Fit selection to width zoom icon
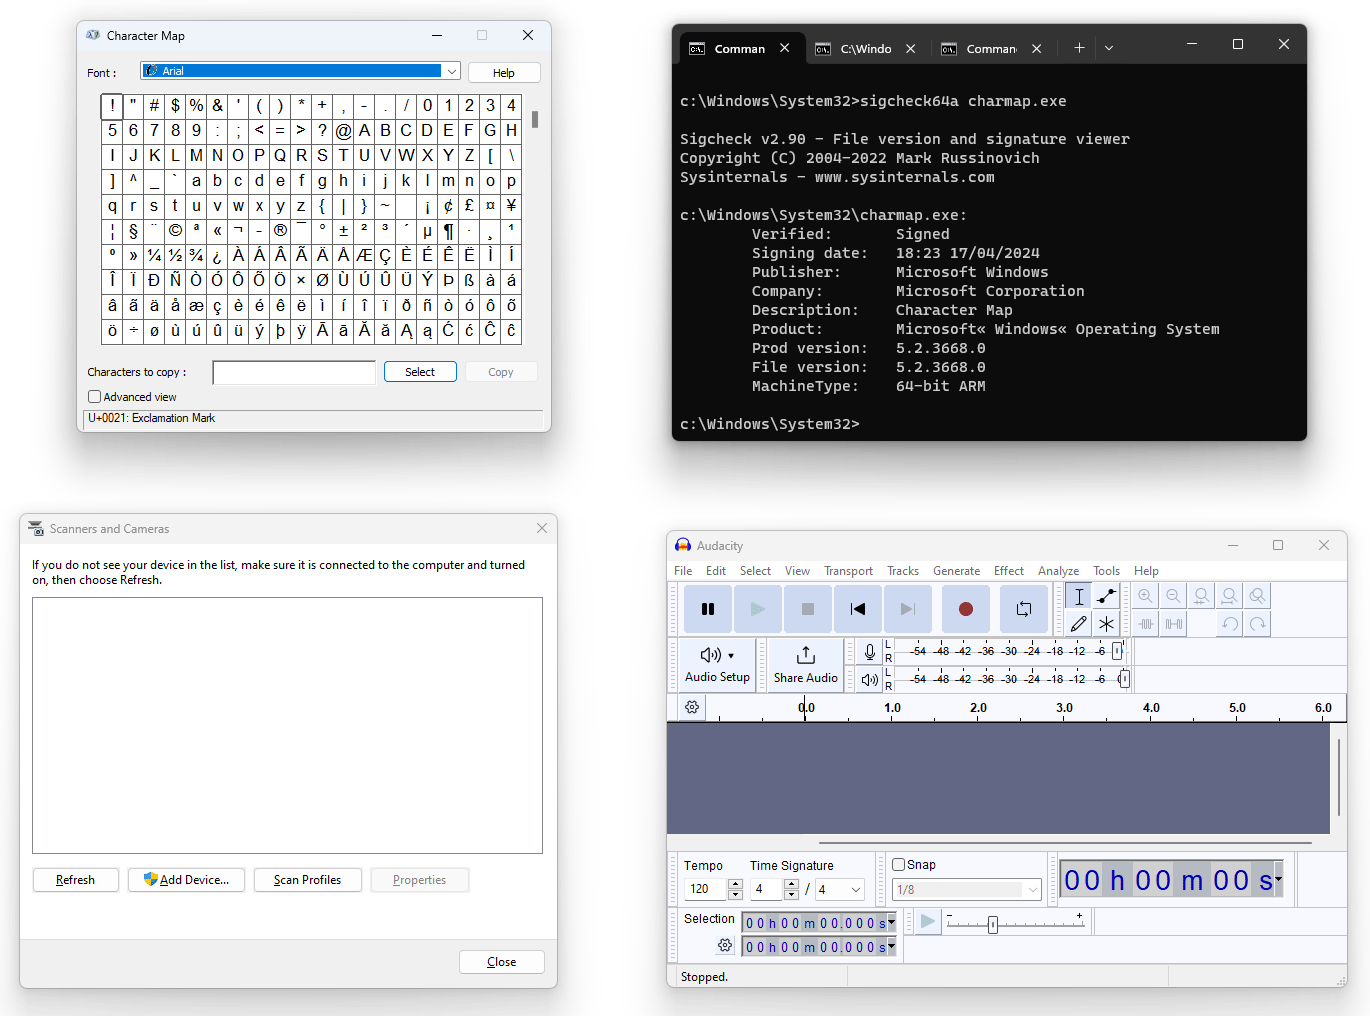This screenshot has height=1016, width=1370. click(x=1202, y=596)
